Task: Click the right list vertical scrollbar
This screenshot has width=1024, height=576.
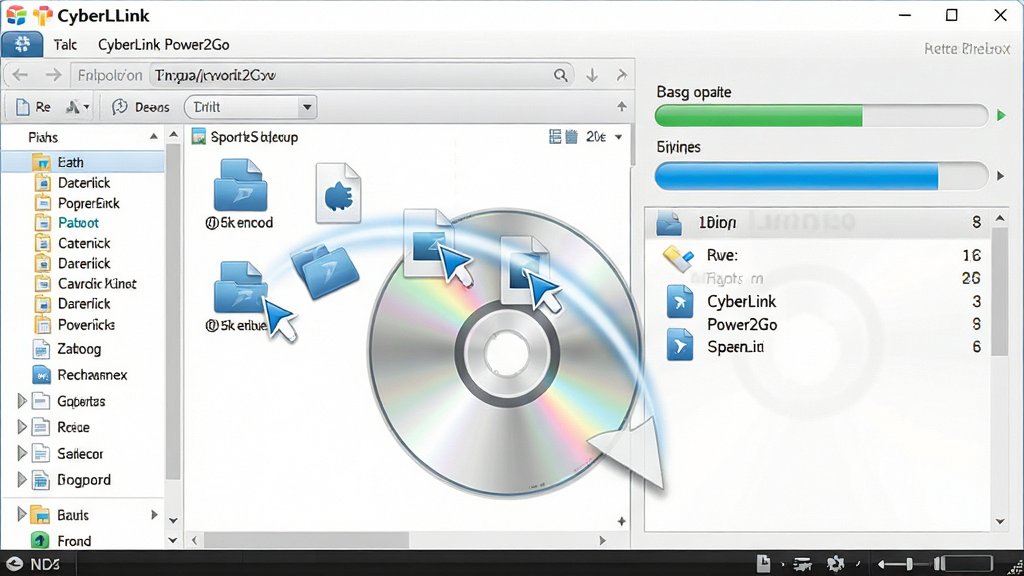Action: tap(1000, 291)
